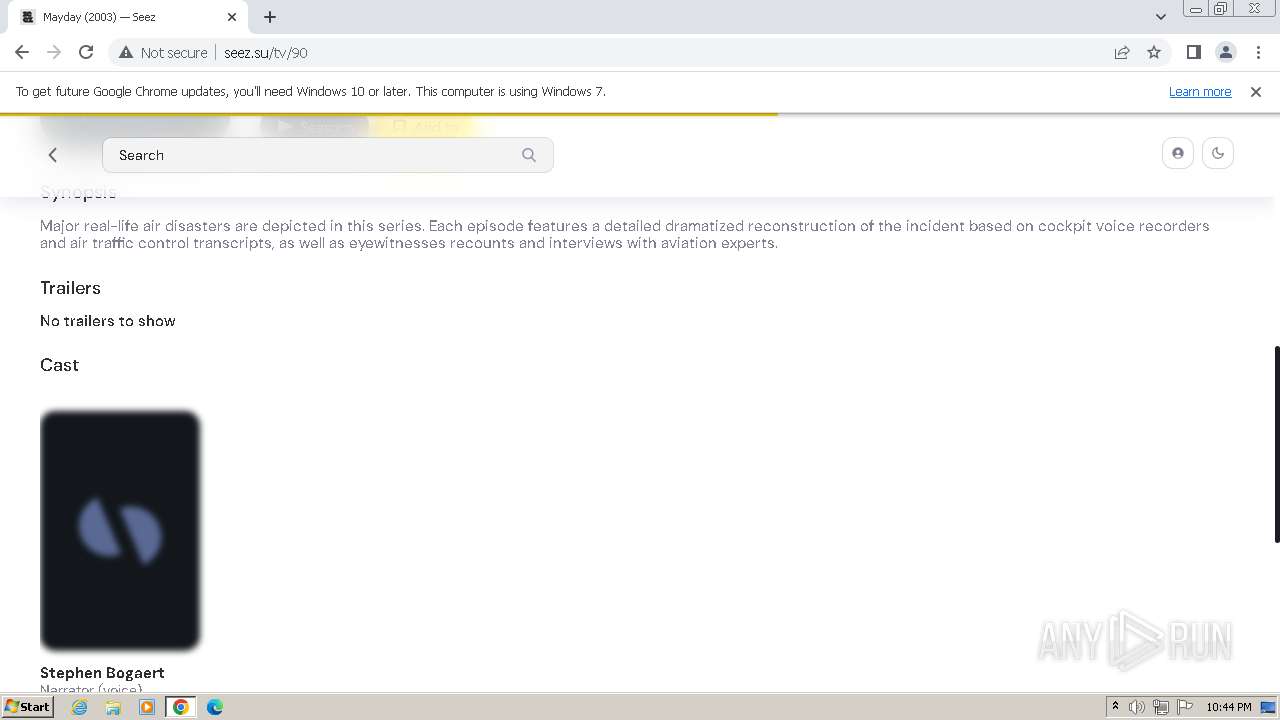This screenshot has height=720, width=1280.
Task: Click the Not secure warning icon
Action: [126, 52]
